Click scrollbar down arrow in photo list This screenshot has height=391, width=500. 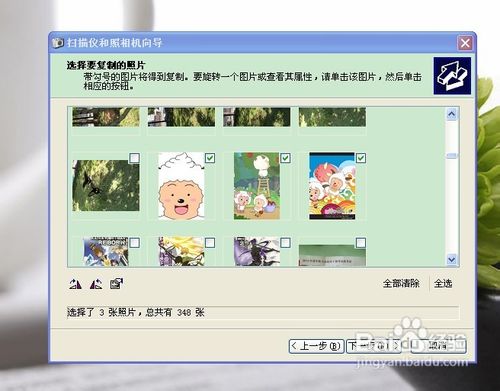451,259
